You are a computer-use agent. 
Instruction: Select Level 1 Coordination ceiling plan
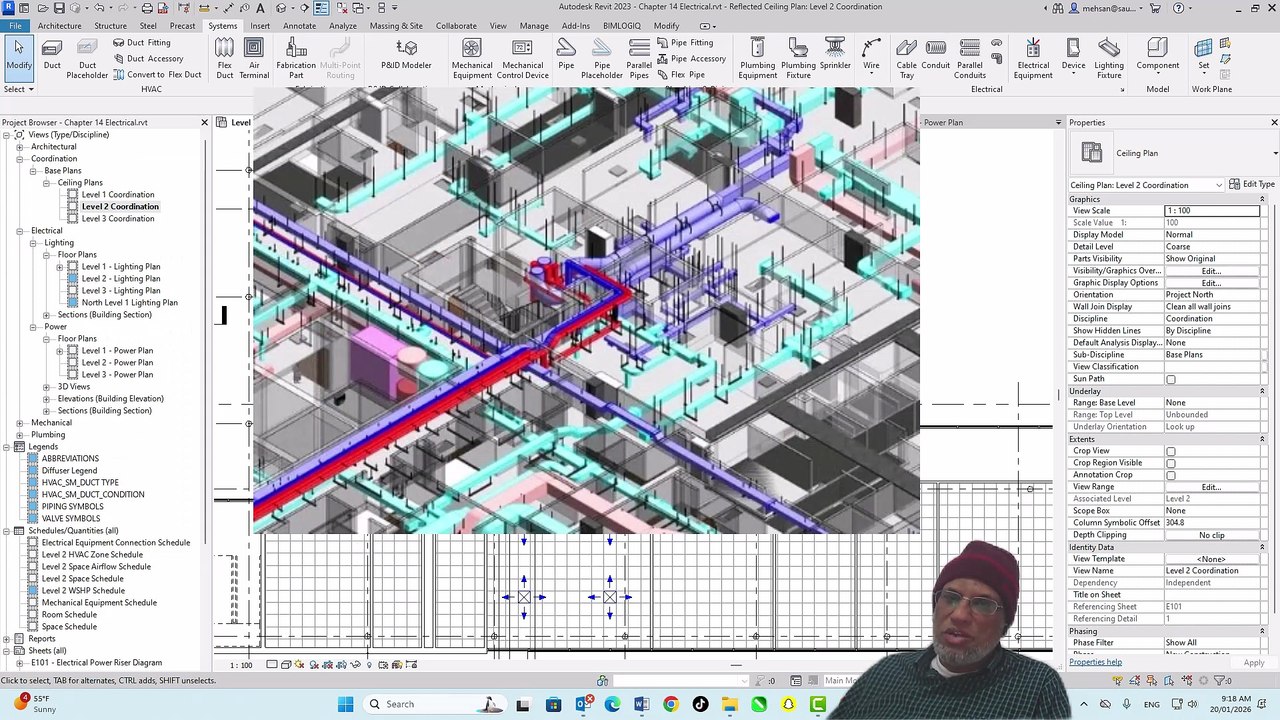click(x=118, y=195)
